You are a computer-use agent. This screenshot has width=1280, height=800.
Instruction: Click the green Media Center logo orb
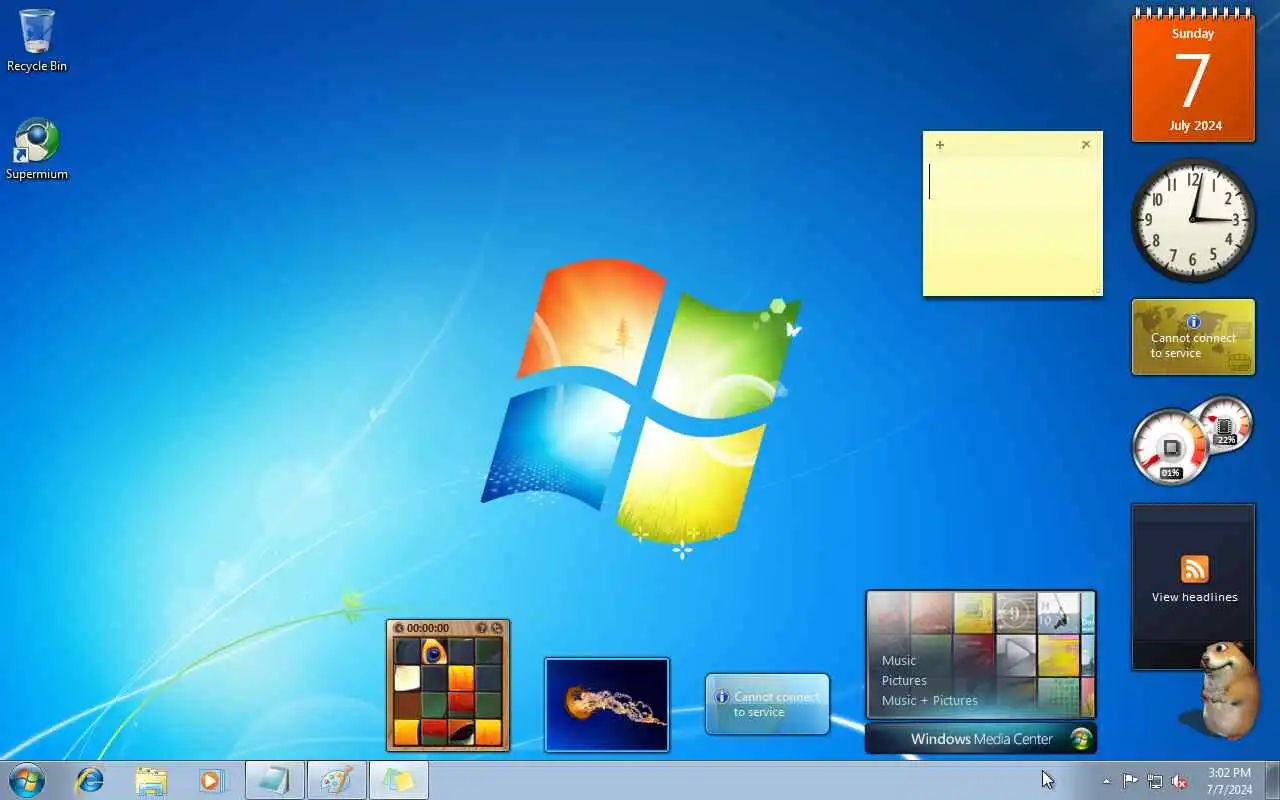point(1080,739)
